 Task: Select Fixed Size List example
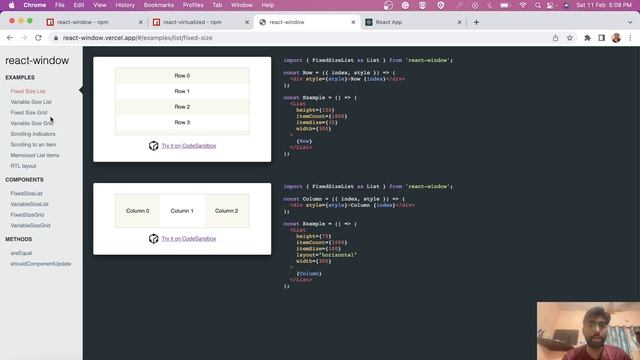tap(28, 91)
